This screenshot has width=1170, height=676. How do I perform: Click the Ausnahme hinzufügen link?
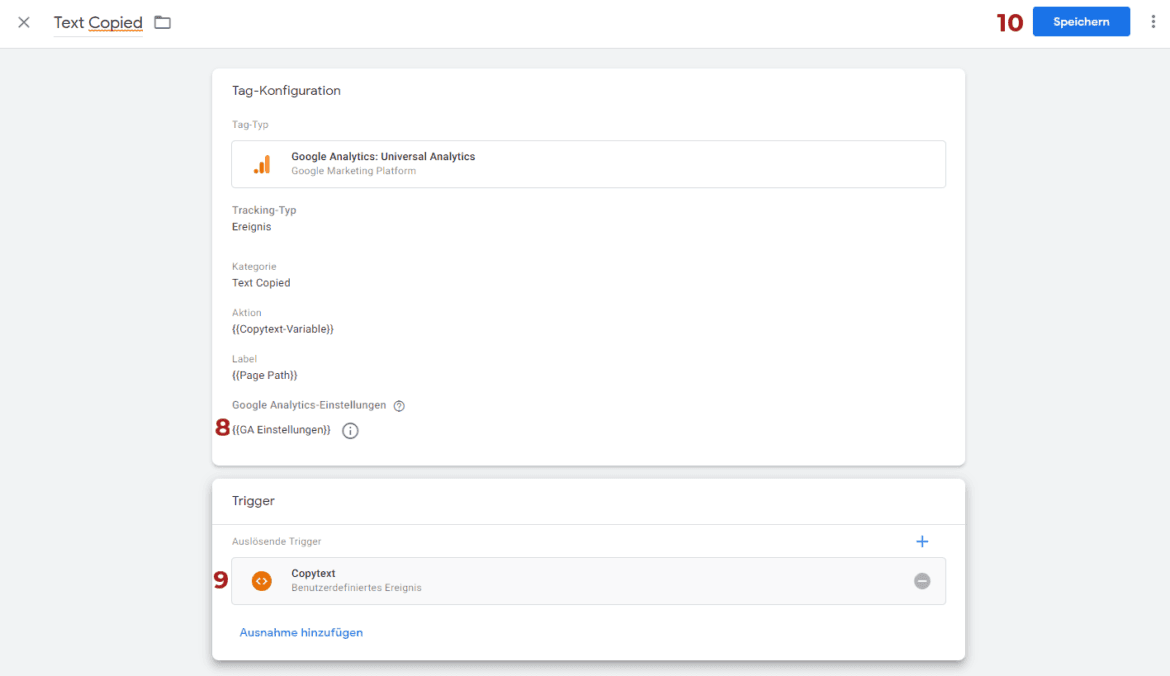pyautogui.click(x=301, y=632)
